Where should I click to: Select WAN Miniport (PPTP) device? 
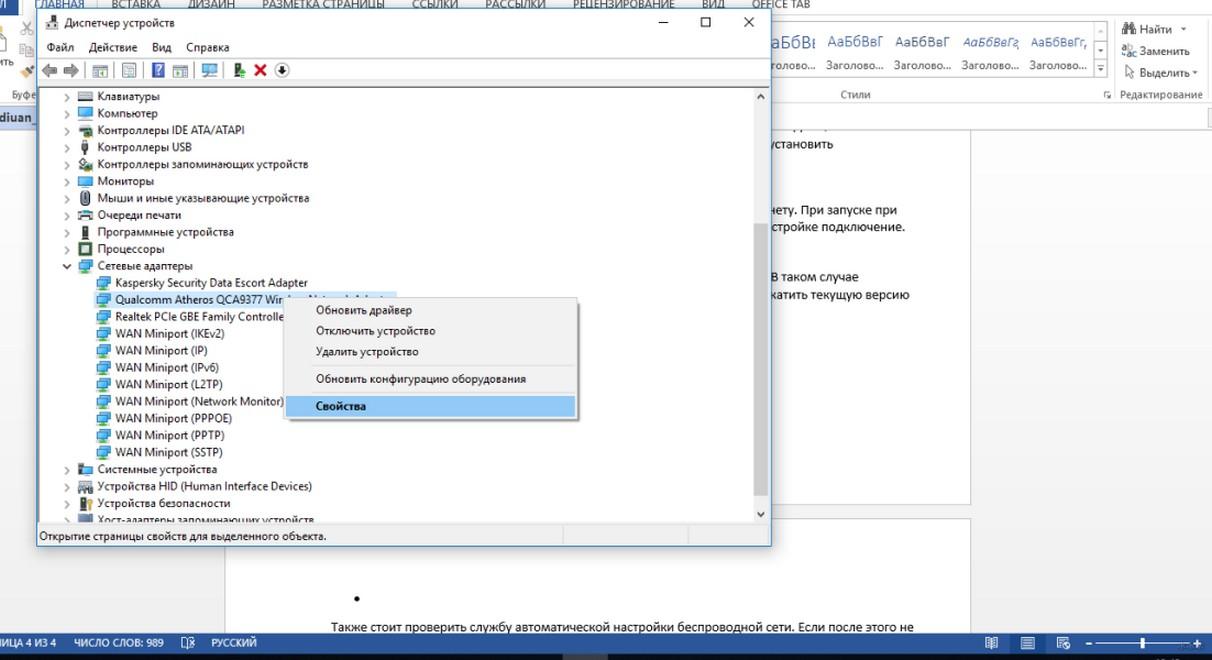pyautogui.click(x=169, y=436)
